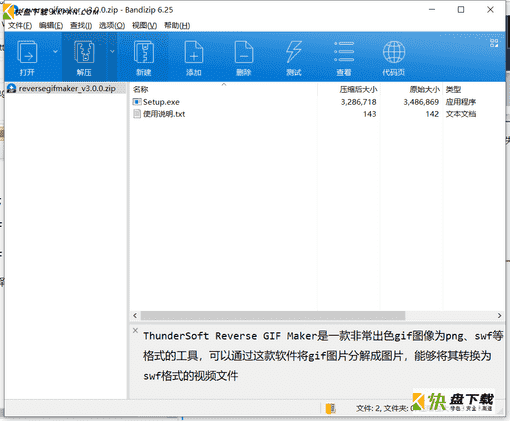Image resolution: width=510 pixels, height=421 pixels.
Task: Click the Open (打开) toolbar icon
Action: tap(27, 52)
